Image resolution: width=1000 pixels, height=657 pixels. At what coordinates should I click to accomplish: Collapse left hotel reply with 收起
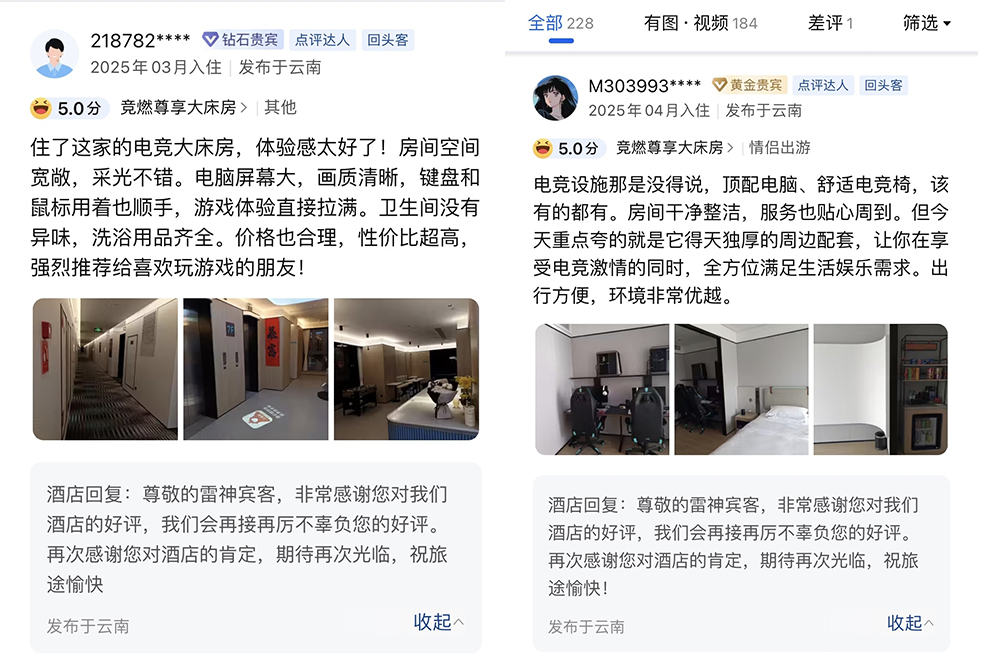tap(439, 622)
